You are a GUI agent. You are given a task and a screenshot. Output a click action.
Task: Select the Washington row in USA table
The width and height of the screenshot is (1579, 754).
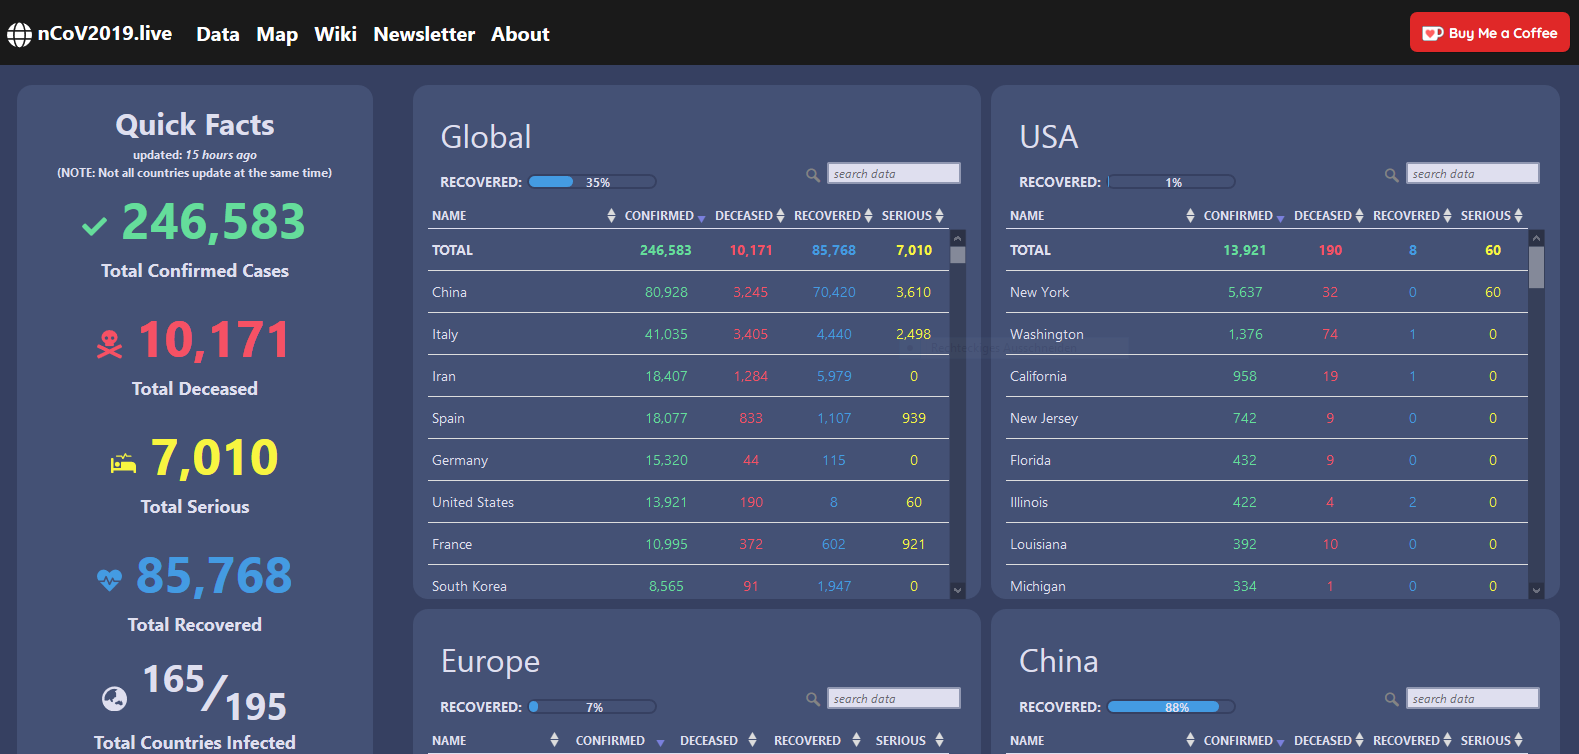[1267, 334]
